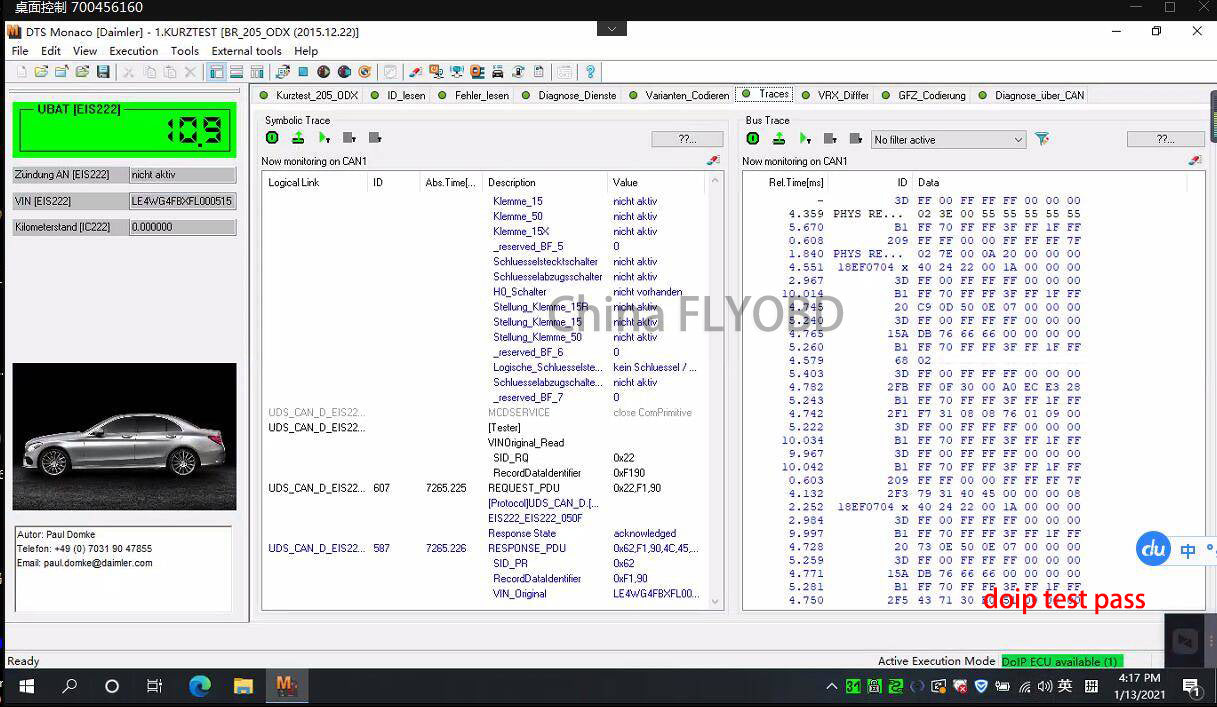The width and height of the screenshot is (1217, 707).
Task: Click the ??... button in Bus Trace
Action: click(1165, 139)
